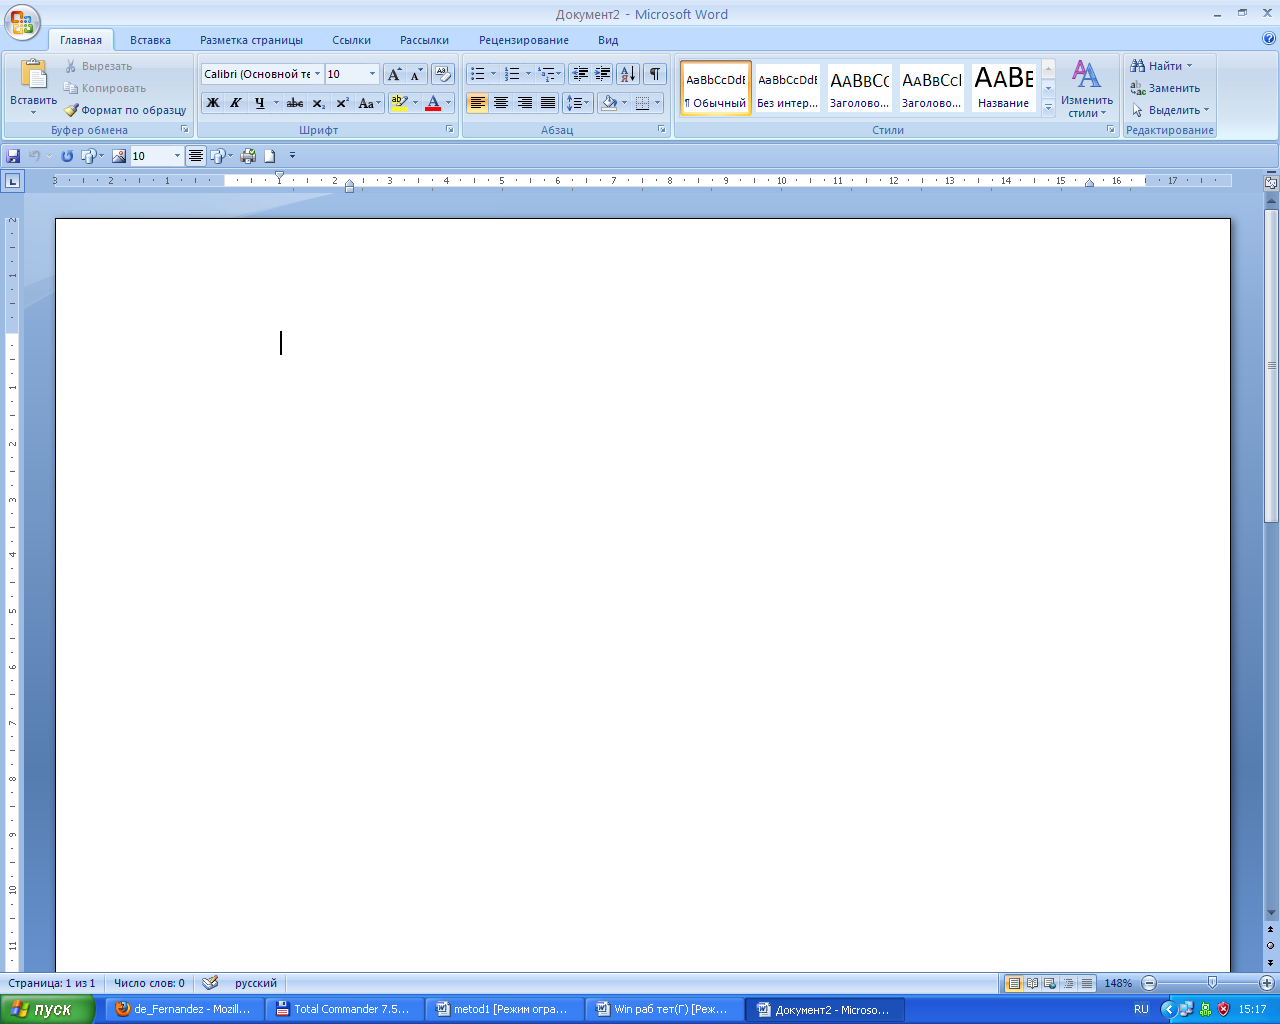
Task: Open font color red A swatch
Action: coord(433,103)
